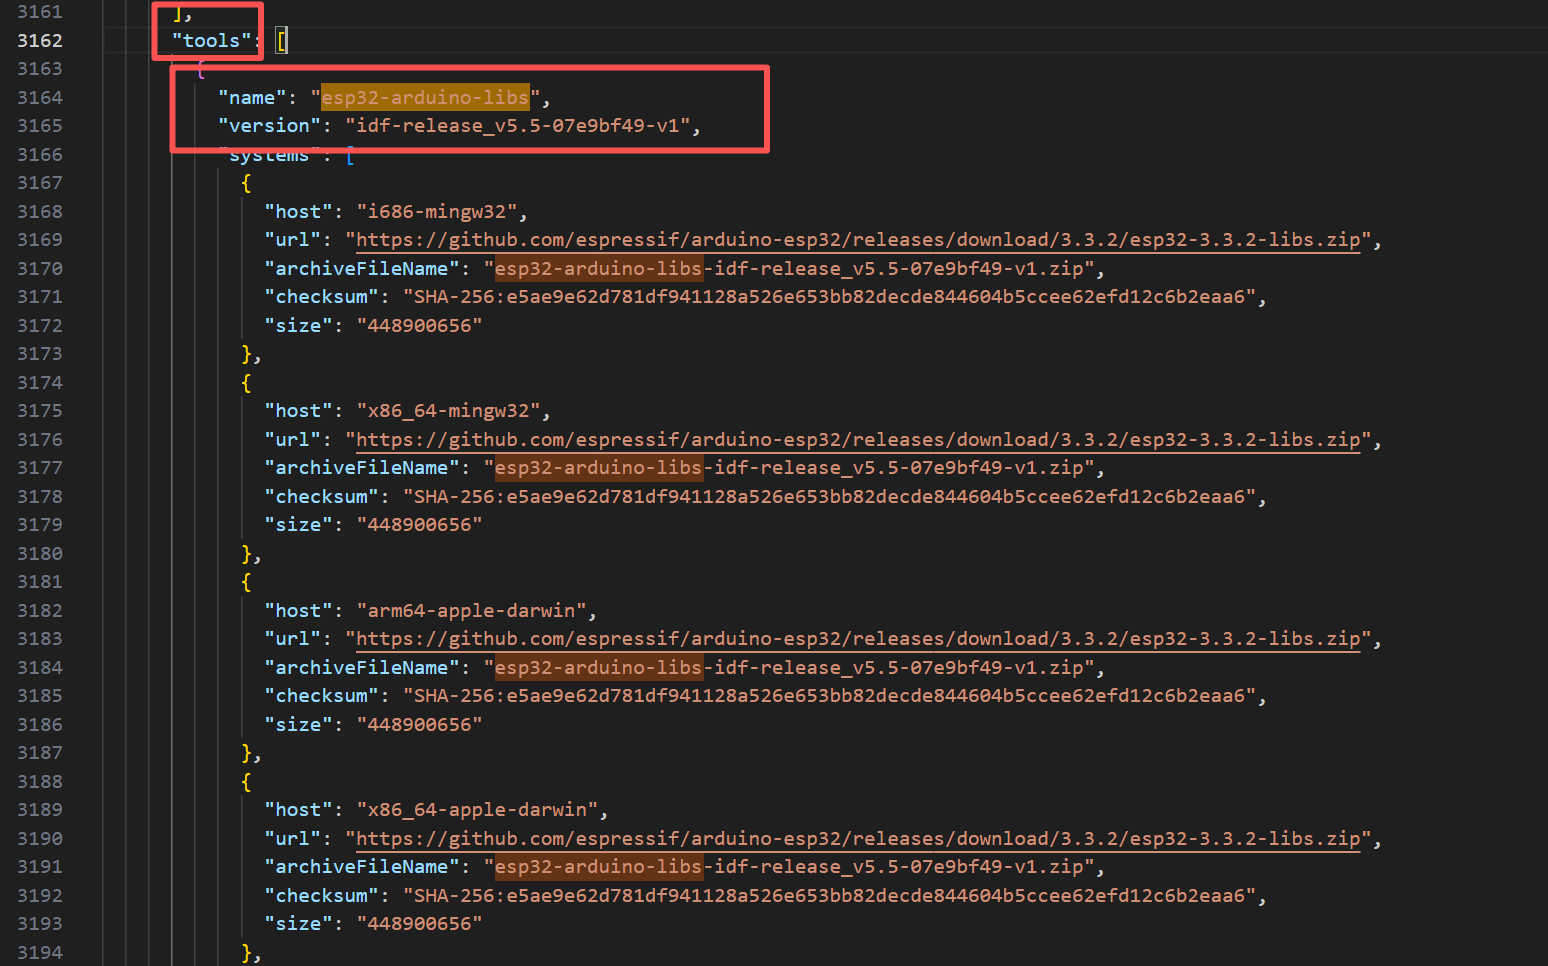Open the i686-mingw32 download URL link

pos(858,240)
